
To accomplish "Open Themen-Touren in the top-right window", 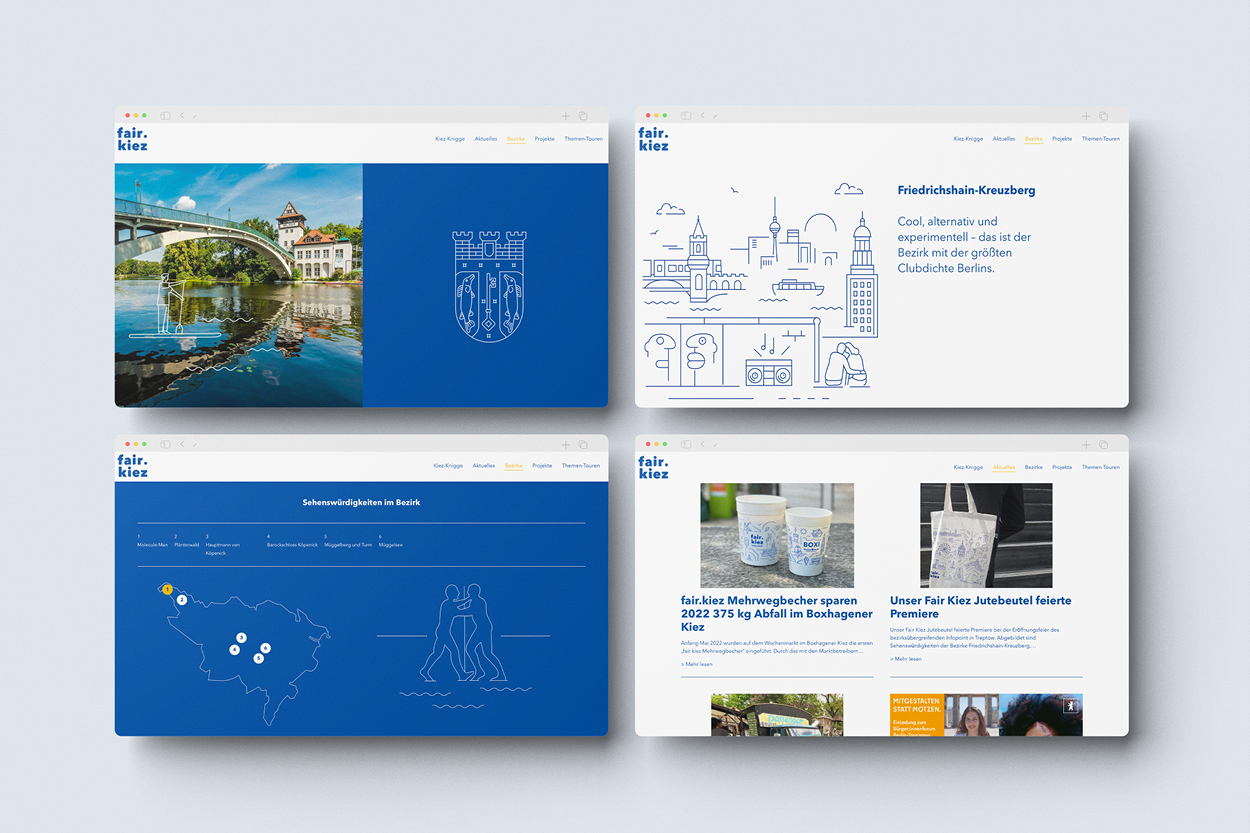I will click(x=1100, y=139).
